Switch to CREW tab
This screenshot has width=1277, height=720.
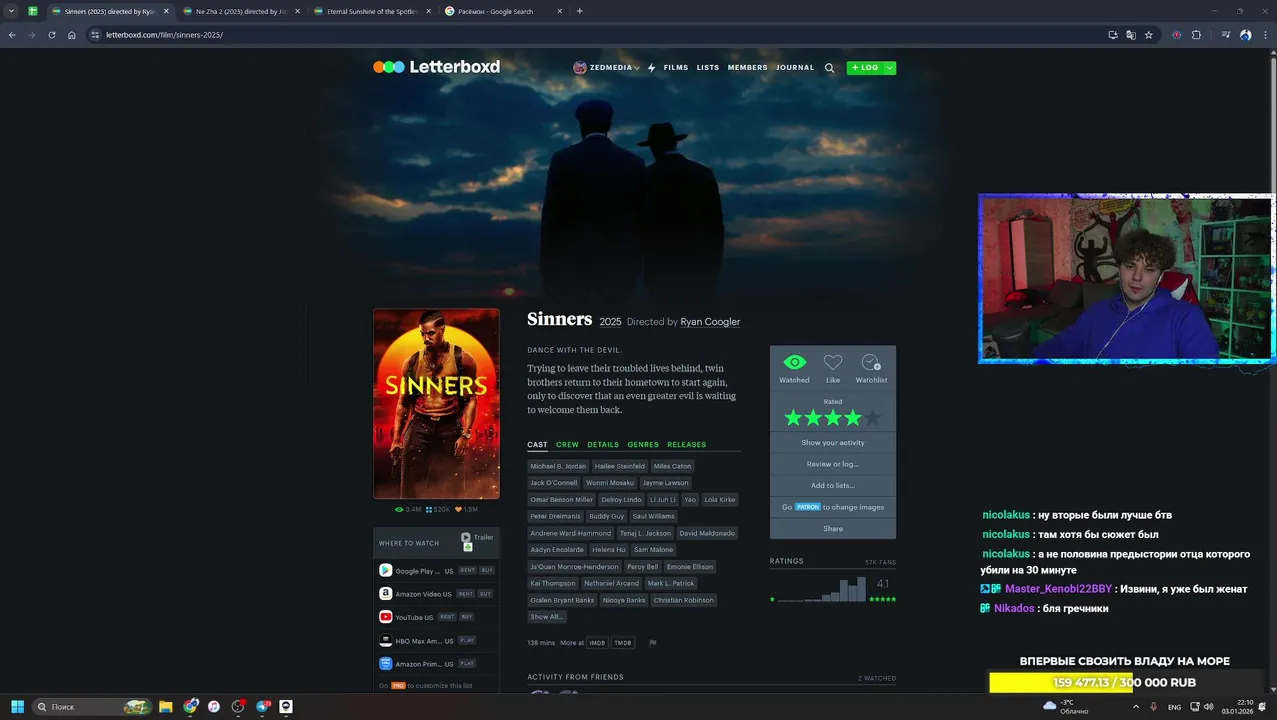click(567, 445)
